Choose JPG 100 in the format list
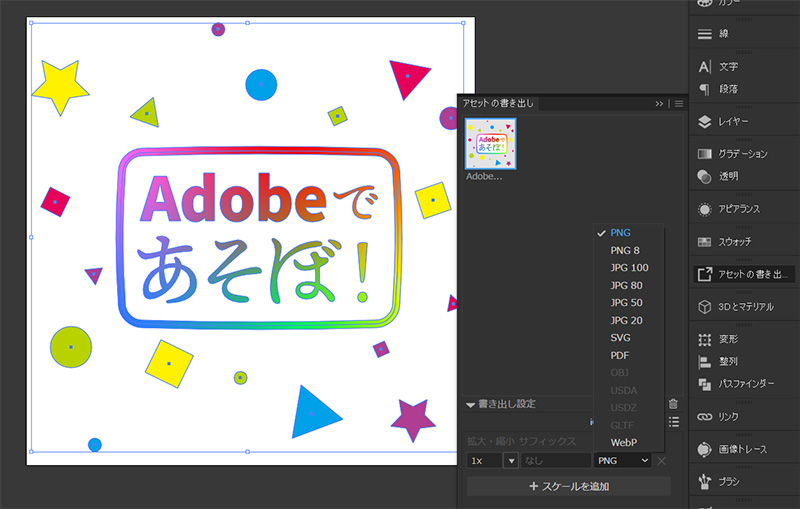 click(629, 268)
